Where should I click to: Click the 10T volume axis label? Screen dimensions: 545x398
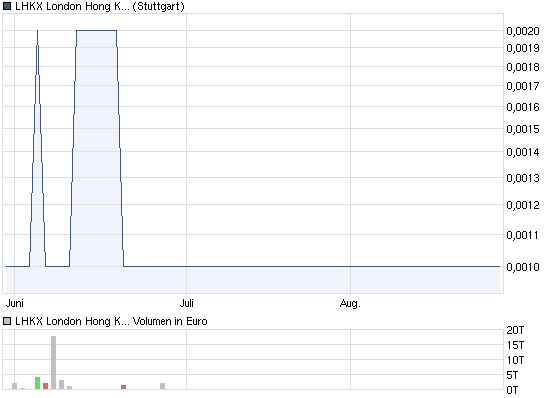point(515,360)
